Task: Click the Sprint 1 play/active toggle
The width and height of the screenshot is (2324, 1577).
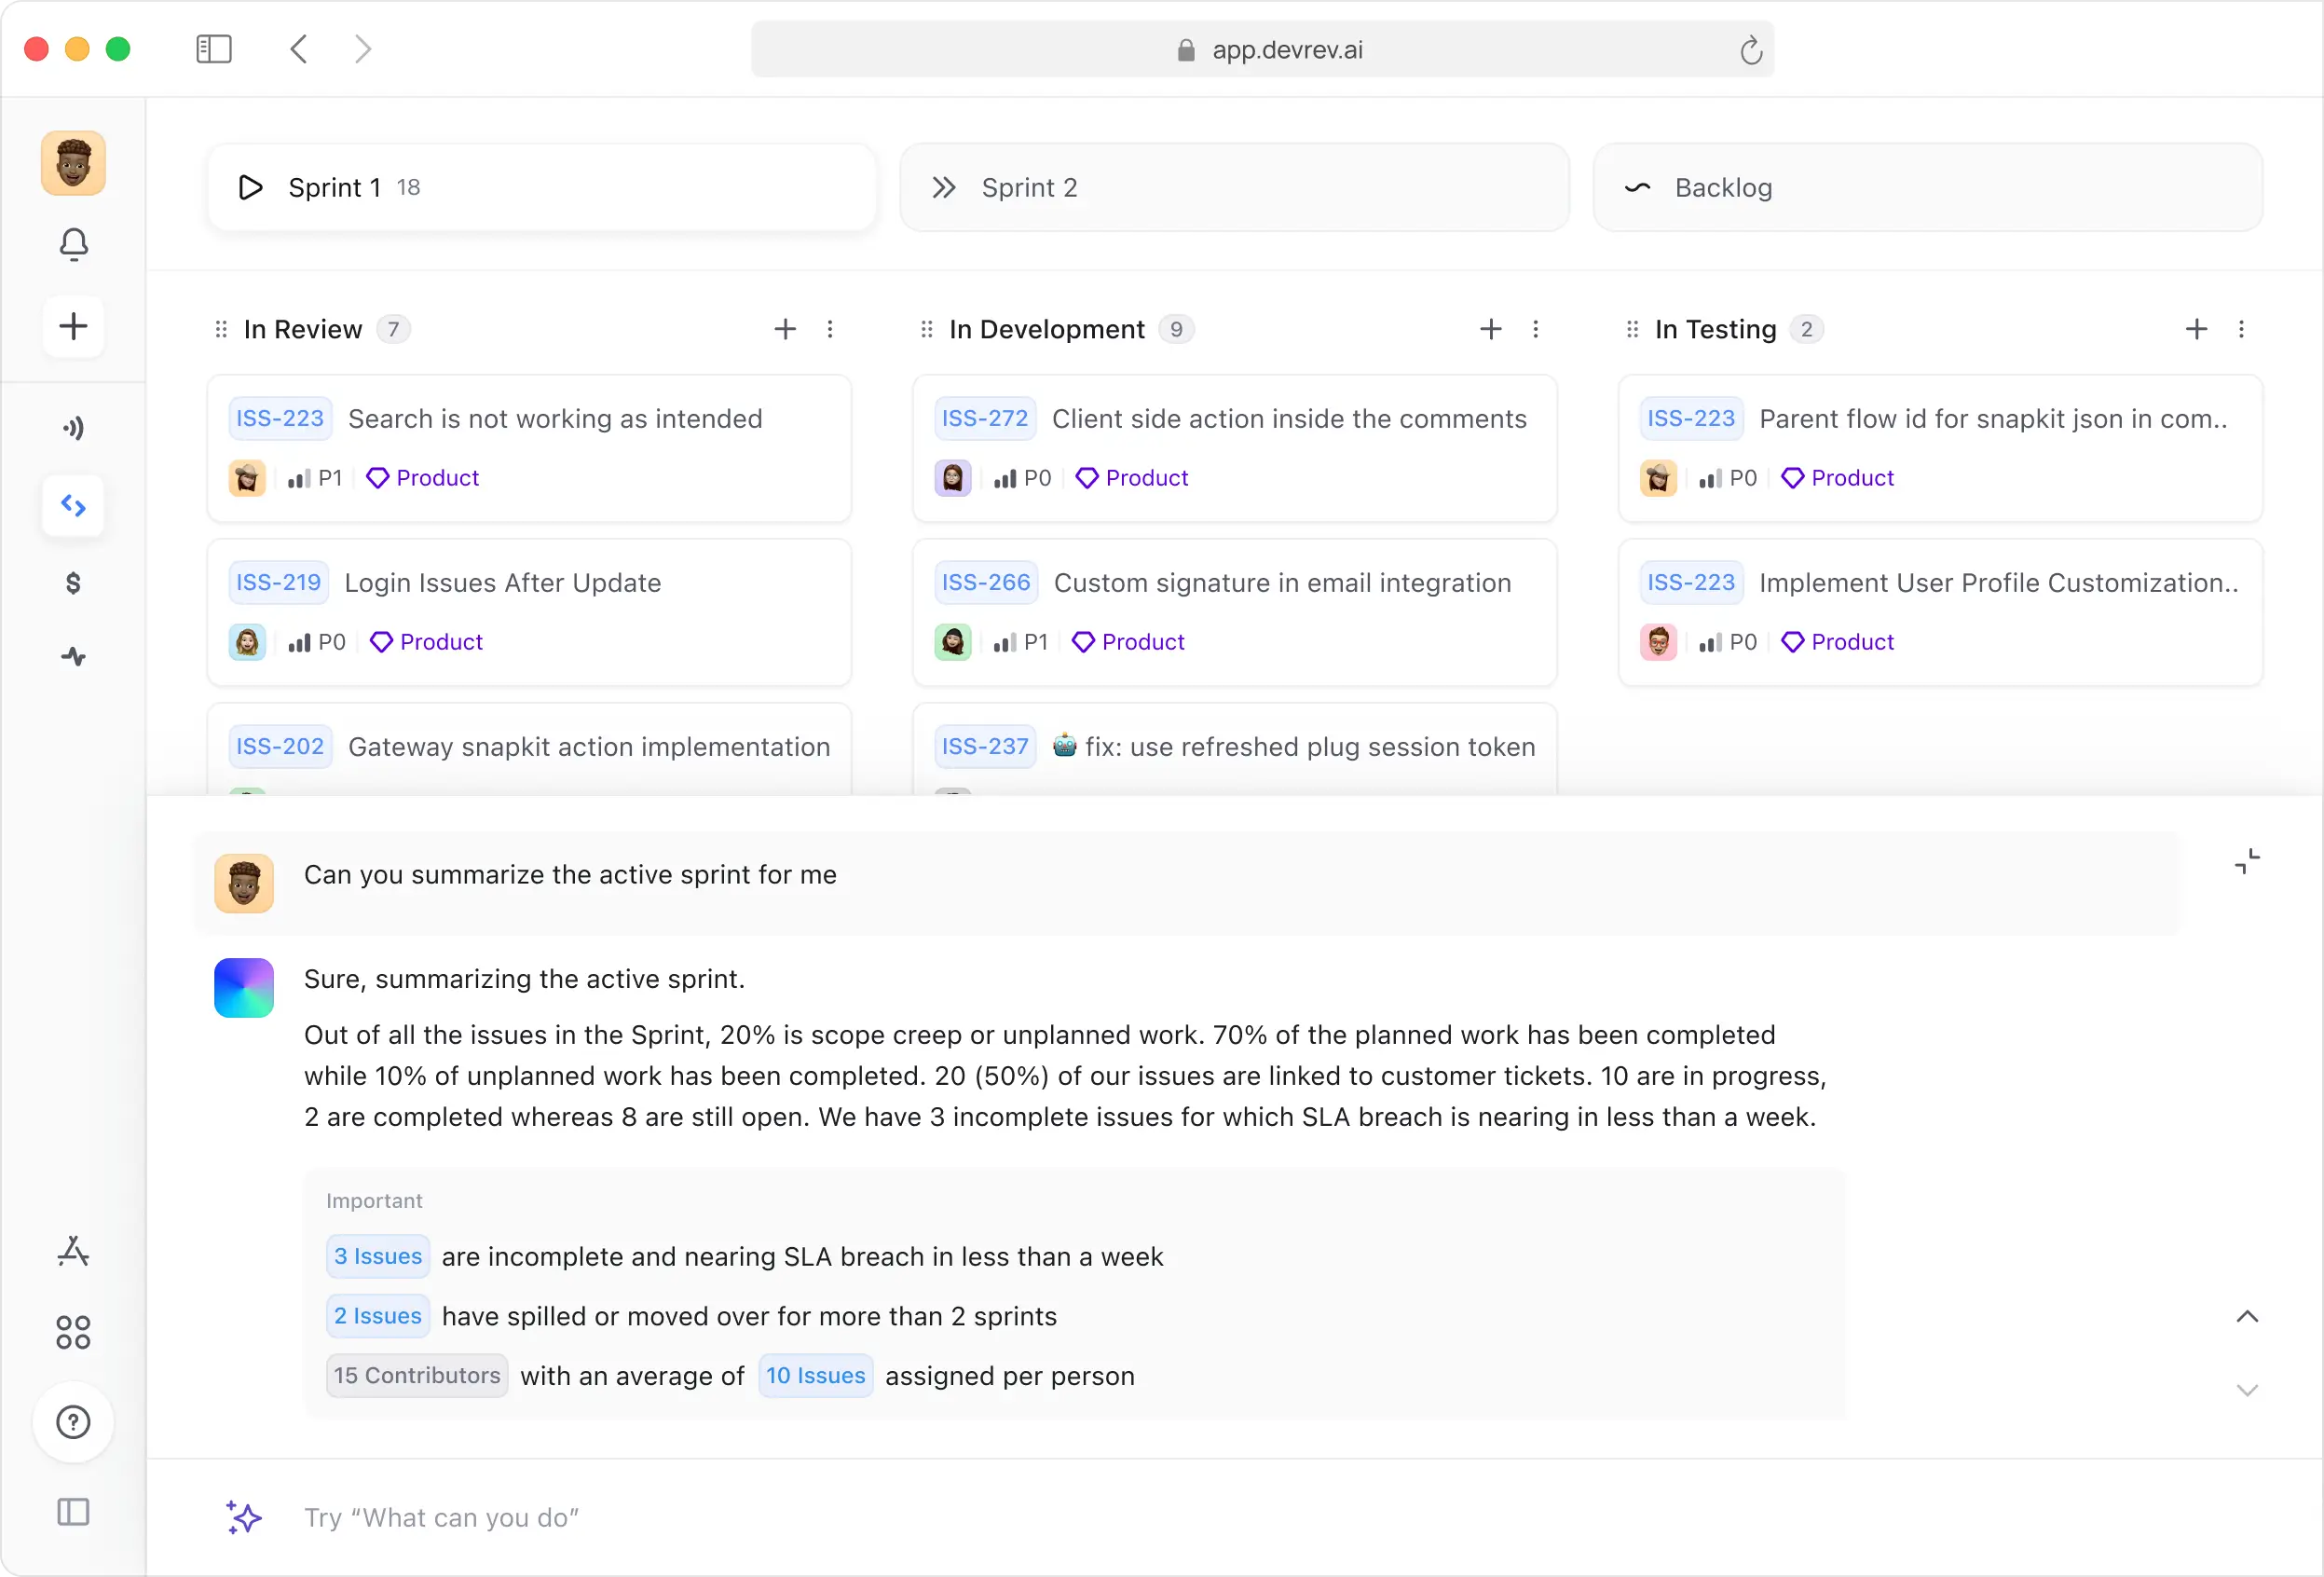Action: (252, 188)
